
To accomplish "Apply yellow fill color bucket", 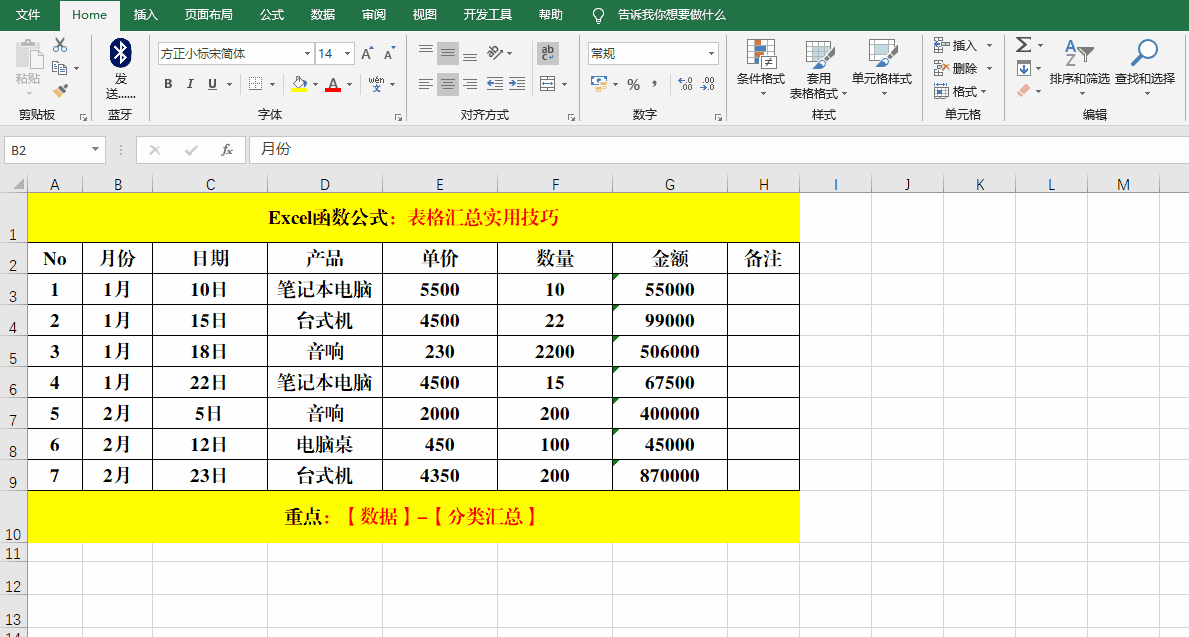I will (299, 84).
